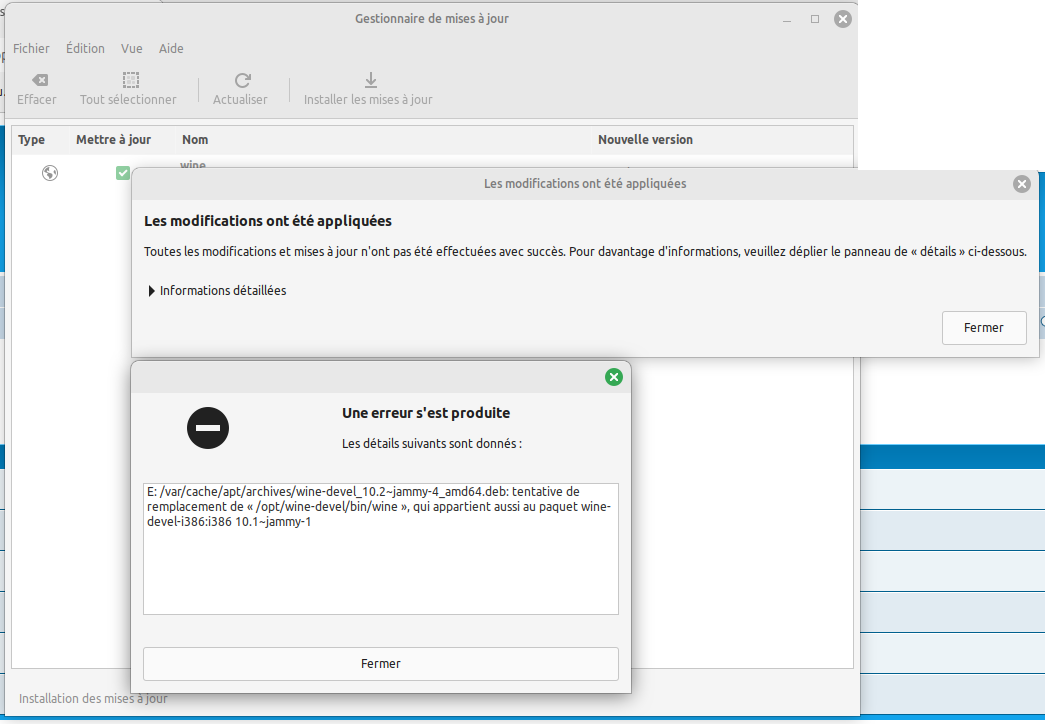Open the Vue menu

(x=132, y=48)
